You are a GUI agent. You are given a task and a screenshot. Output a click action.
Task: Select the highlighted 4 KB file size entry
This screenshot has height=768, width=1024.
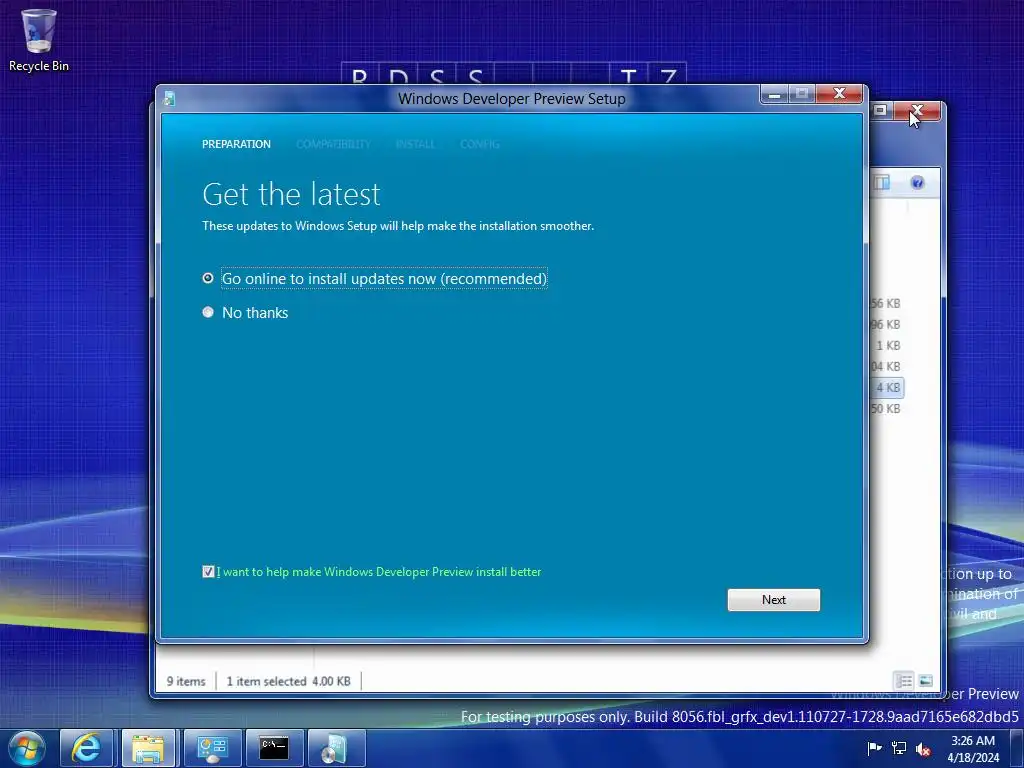point(888,387)
